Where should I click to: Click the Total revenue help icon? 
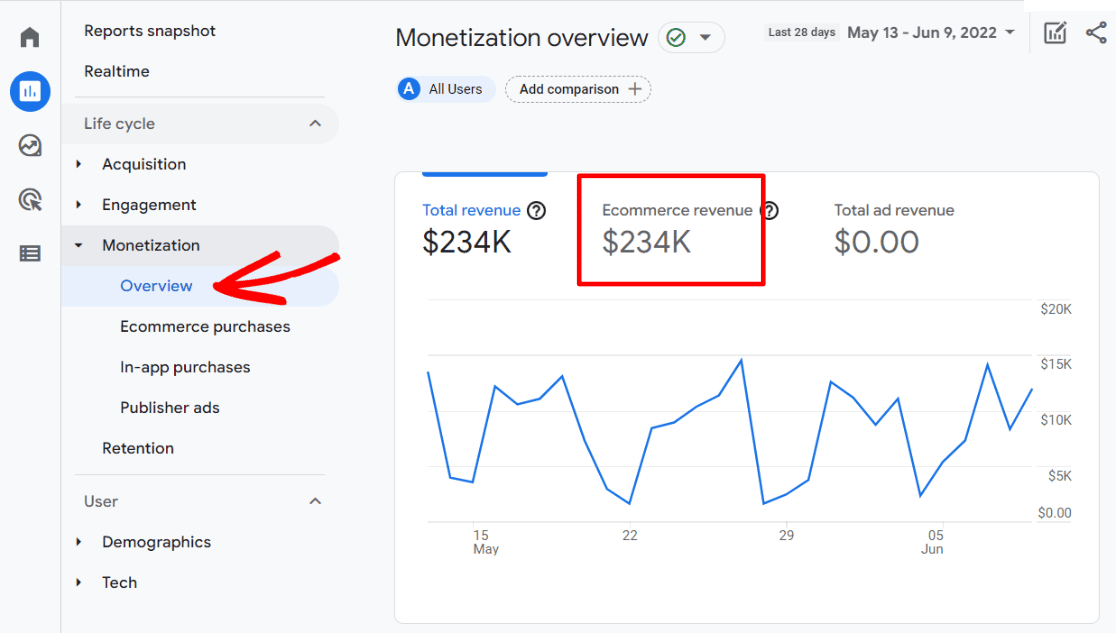[537, 211]
